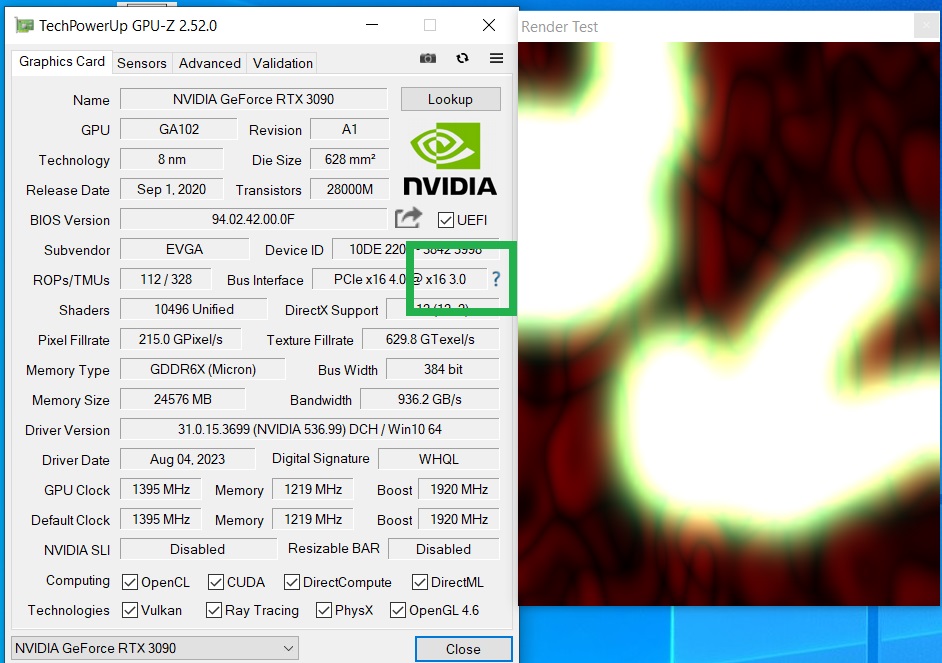Click the Technology value 8 nm

(172, 159)
